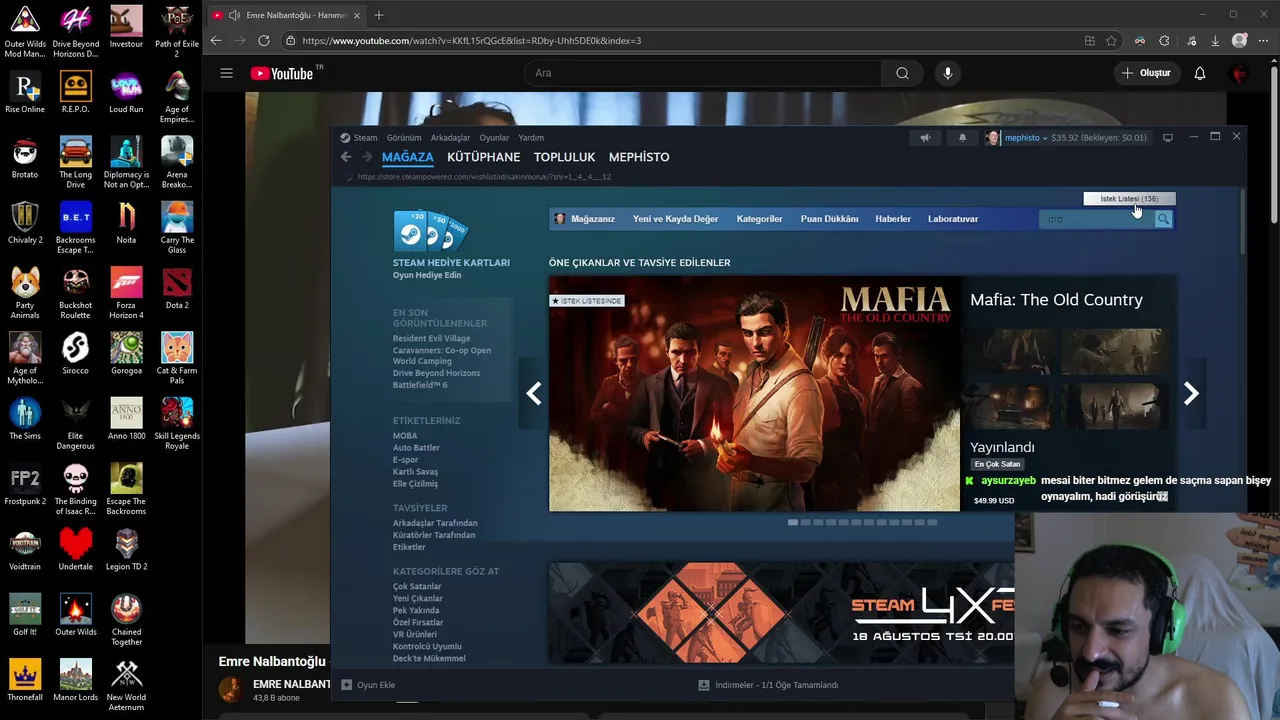Open the Dota 2 desktop icon
The height and width of the screenshot is (720, 1280).
[x=177, y=288]
